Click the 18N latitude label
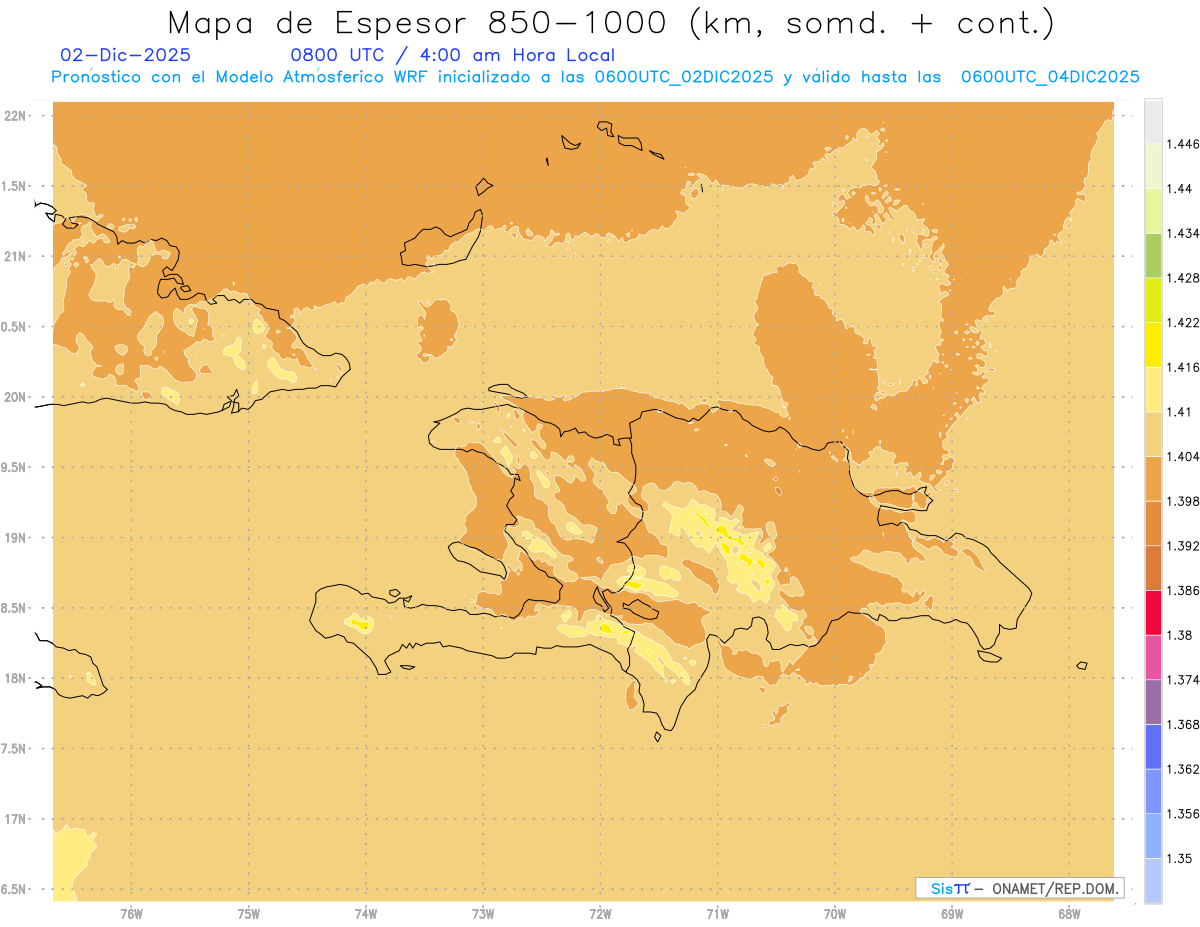 point(15,678)
